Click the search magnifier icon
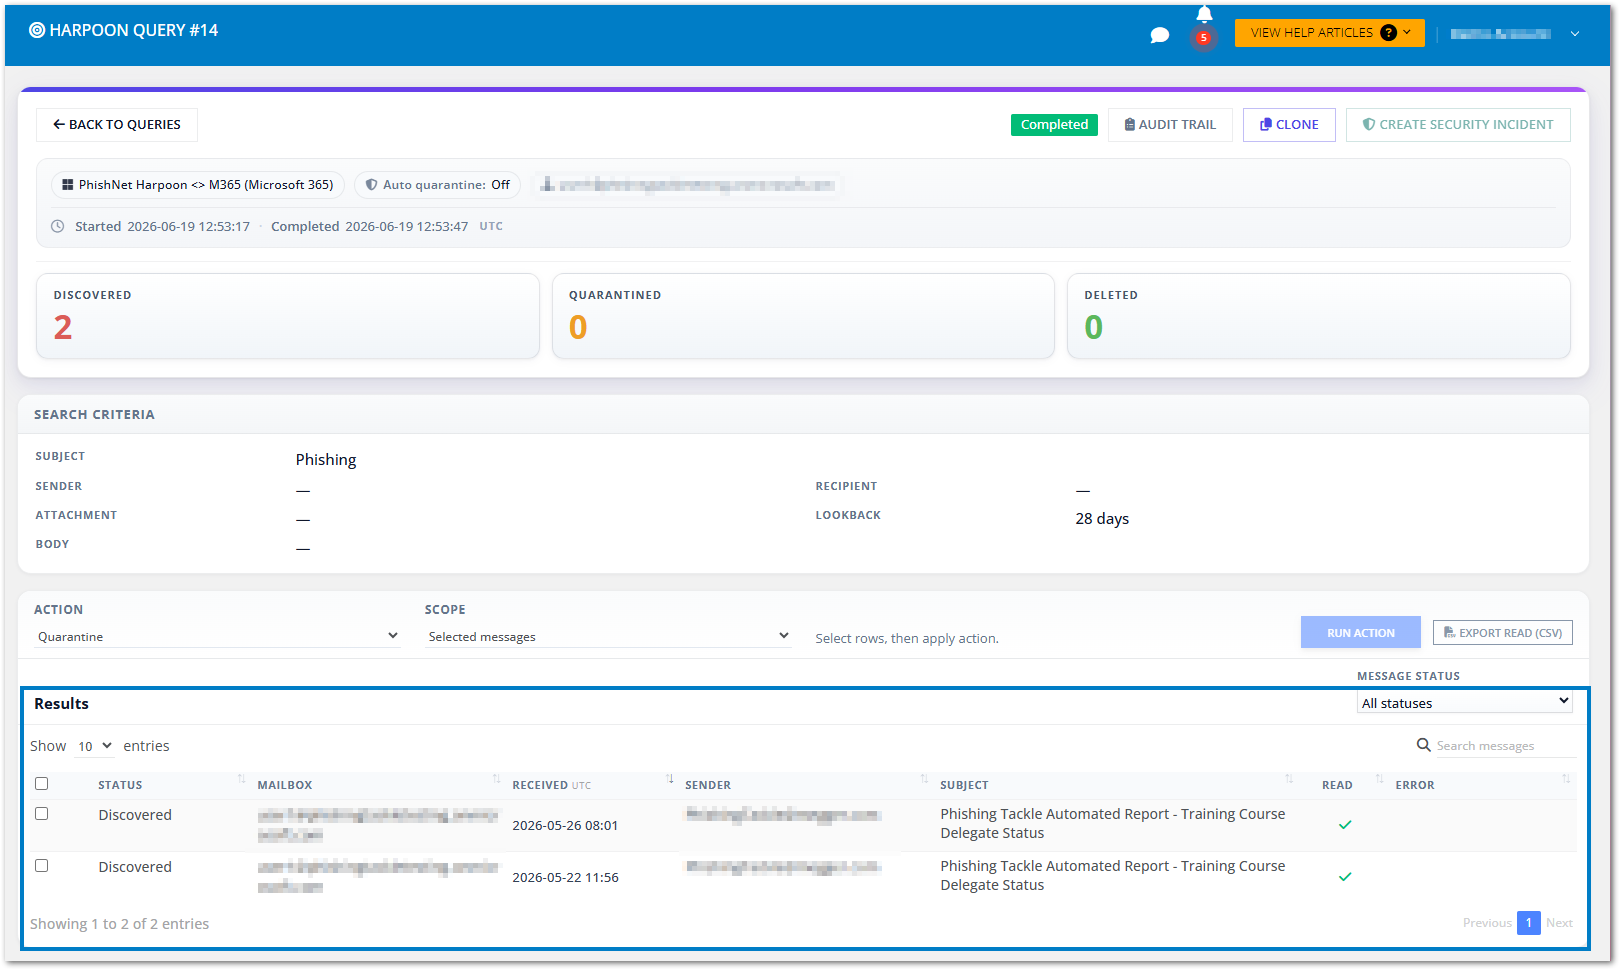Image resolution: width=1620 pixels, height=970 pixels. [x=1424, y=745]
